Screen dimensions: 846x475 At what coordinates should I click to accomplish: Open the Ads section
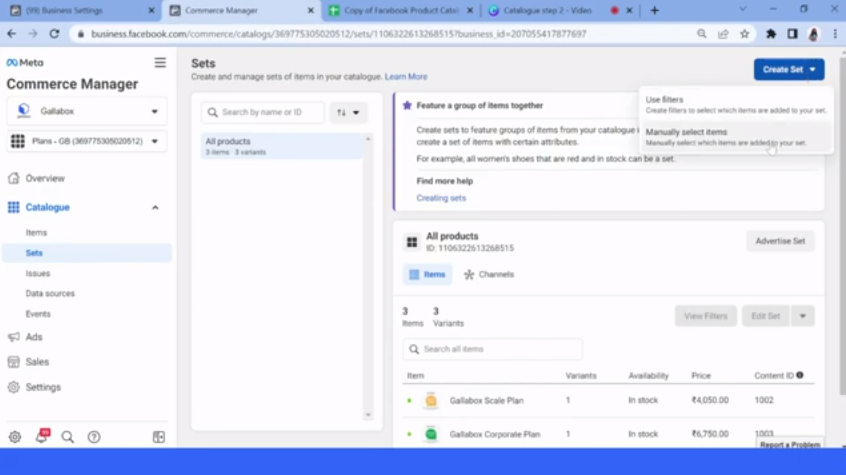tap(33, 337)
